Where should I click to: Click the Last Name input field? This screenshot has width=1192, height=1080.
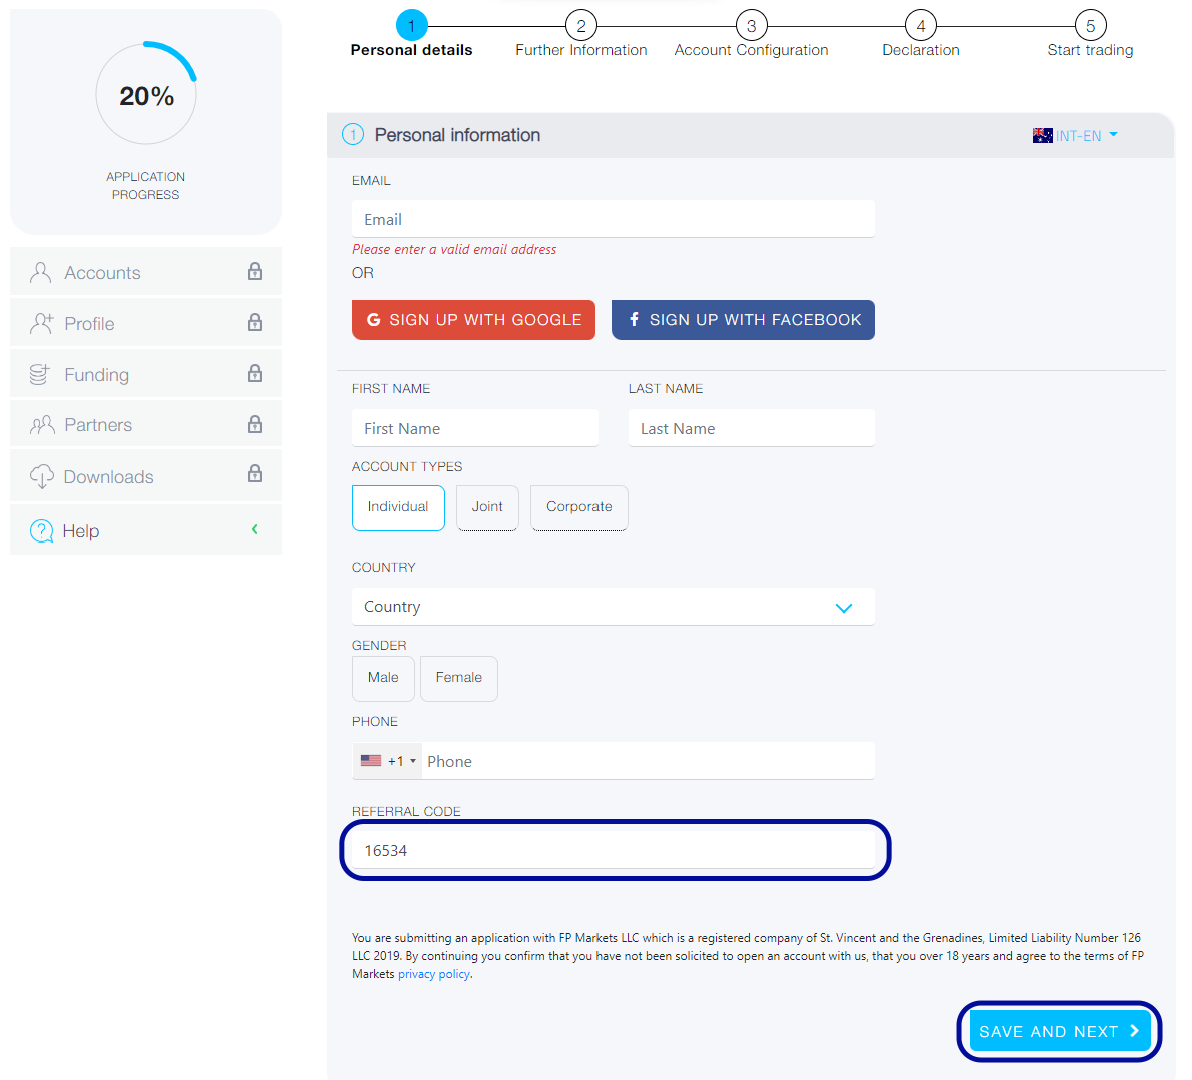pos(751,428)
